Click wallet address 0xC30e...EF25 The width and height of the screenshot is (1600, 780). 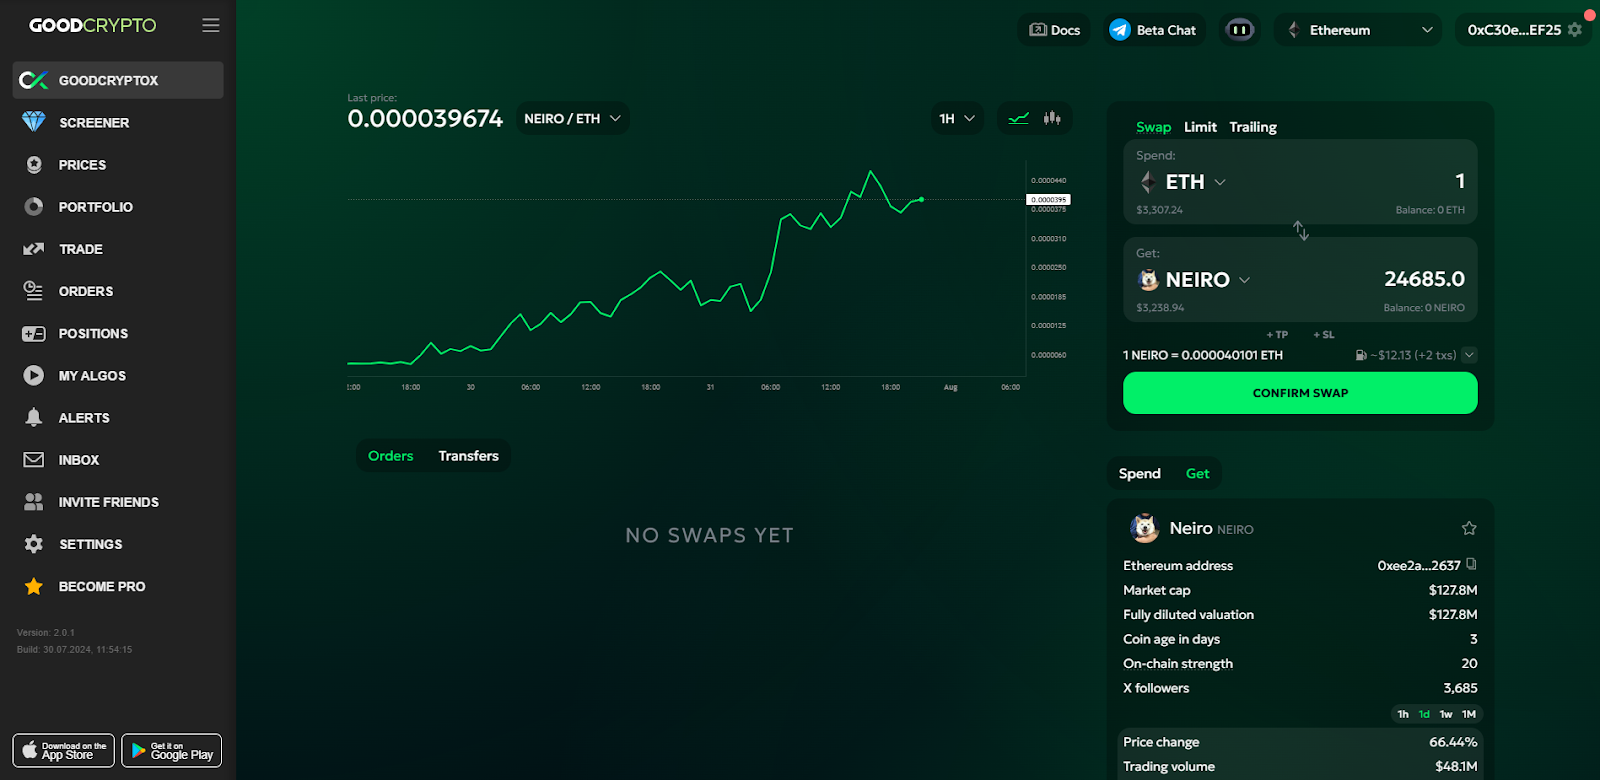click(x=1514, y=30)
